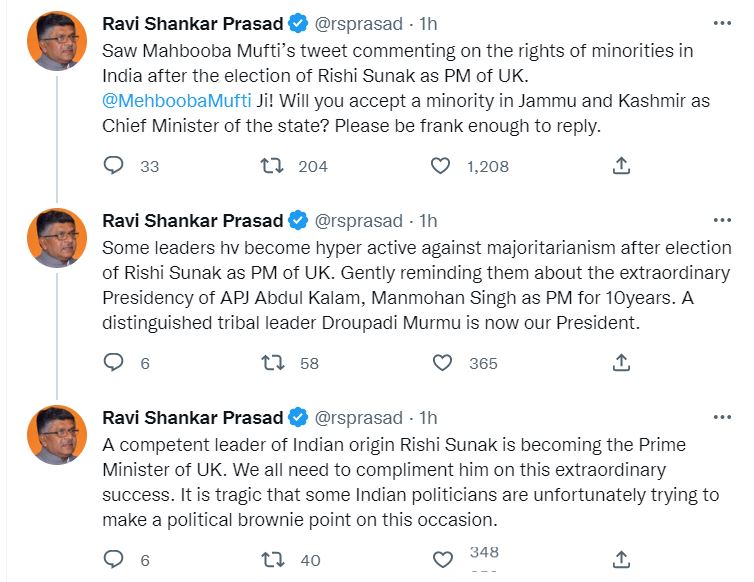754x582 pixels.
Task: Retweet the tweet with 204 retweets
Action: click(x=271, y=166)
